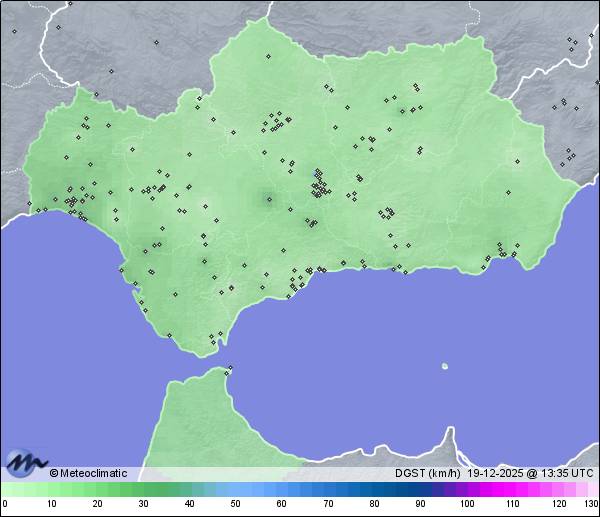Click the DGST (km/h) label
The image size is (600, 517).
[427, 473]
